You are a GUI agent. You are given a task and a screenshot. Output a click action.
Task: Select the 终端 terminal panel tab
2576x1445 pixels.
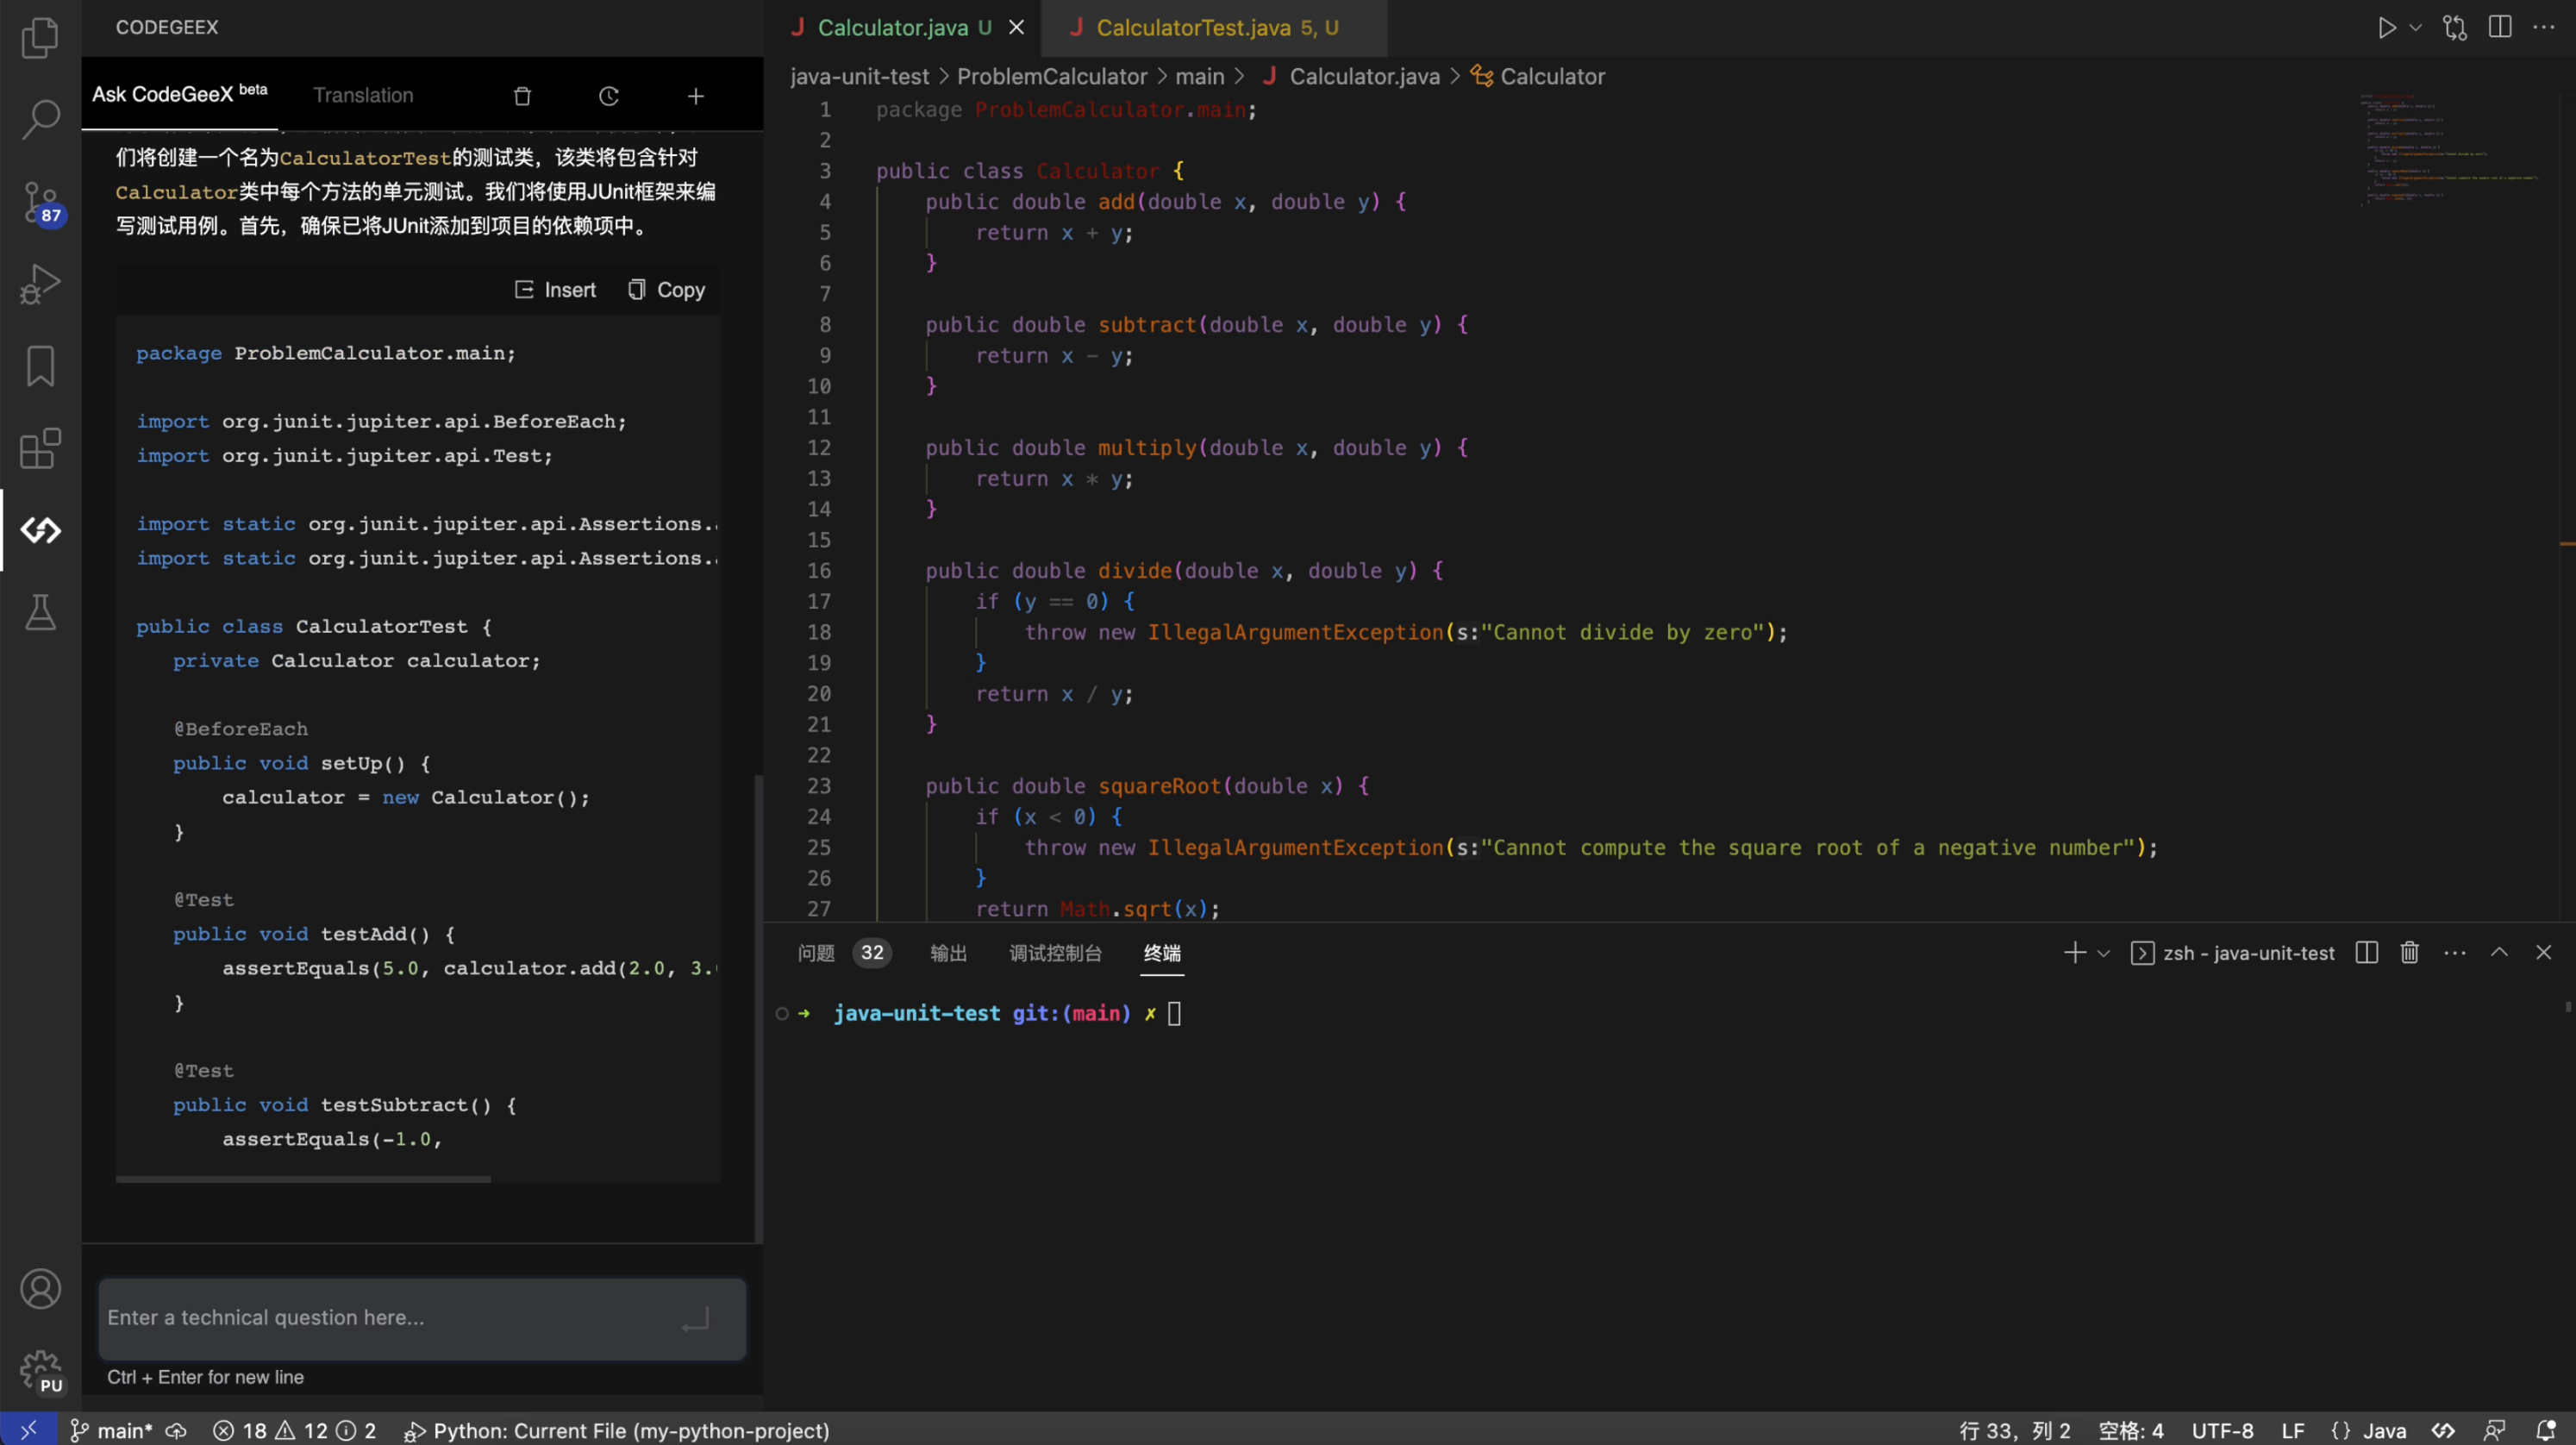1162,953
